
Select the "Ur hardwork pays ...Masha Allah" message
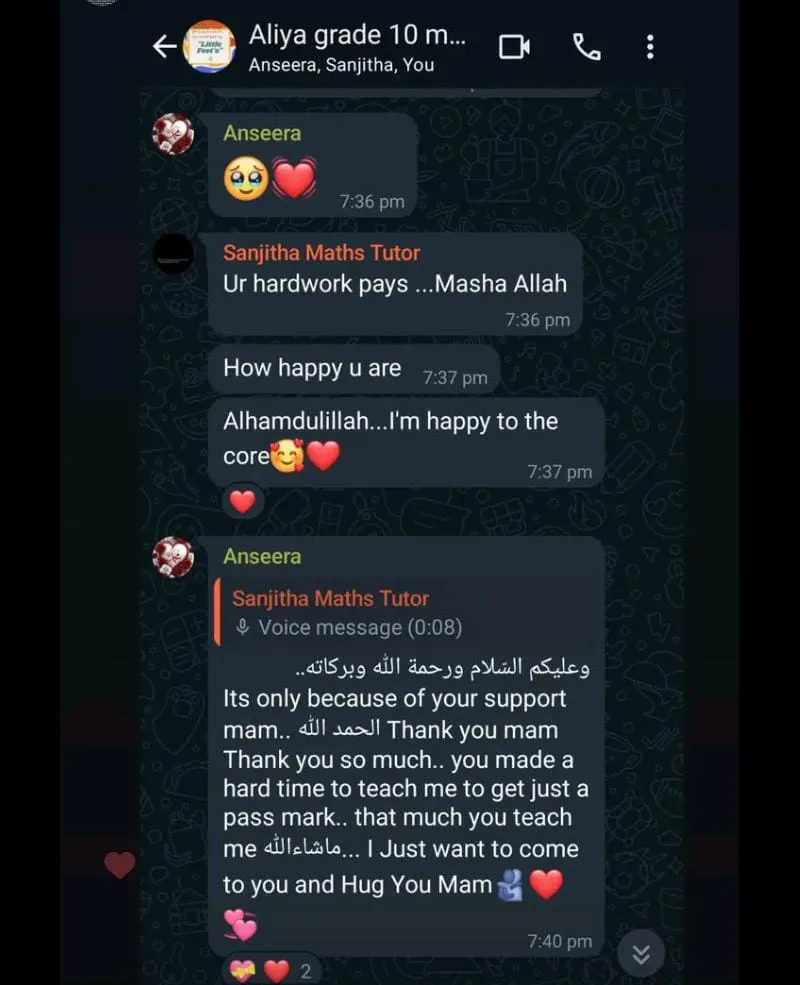[x=395, y=285]
